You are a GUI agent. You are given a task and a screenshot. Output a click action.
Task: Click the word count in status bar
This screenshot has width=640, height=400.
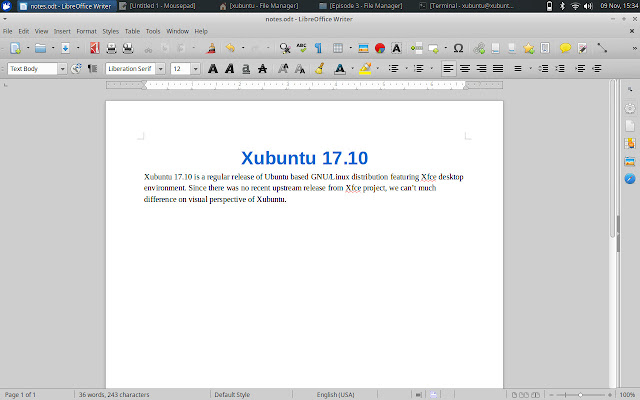[114, 395]
